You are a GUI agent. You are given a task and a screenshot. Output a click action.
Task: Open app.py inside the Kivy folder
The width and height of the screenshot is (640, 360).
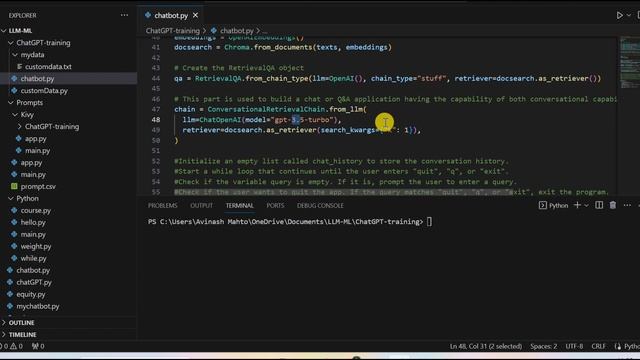pyautogui.click(x=36, y=139)
